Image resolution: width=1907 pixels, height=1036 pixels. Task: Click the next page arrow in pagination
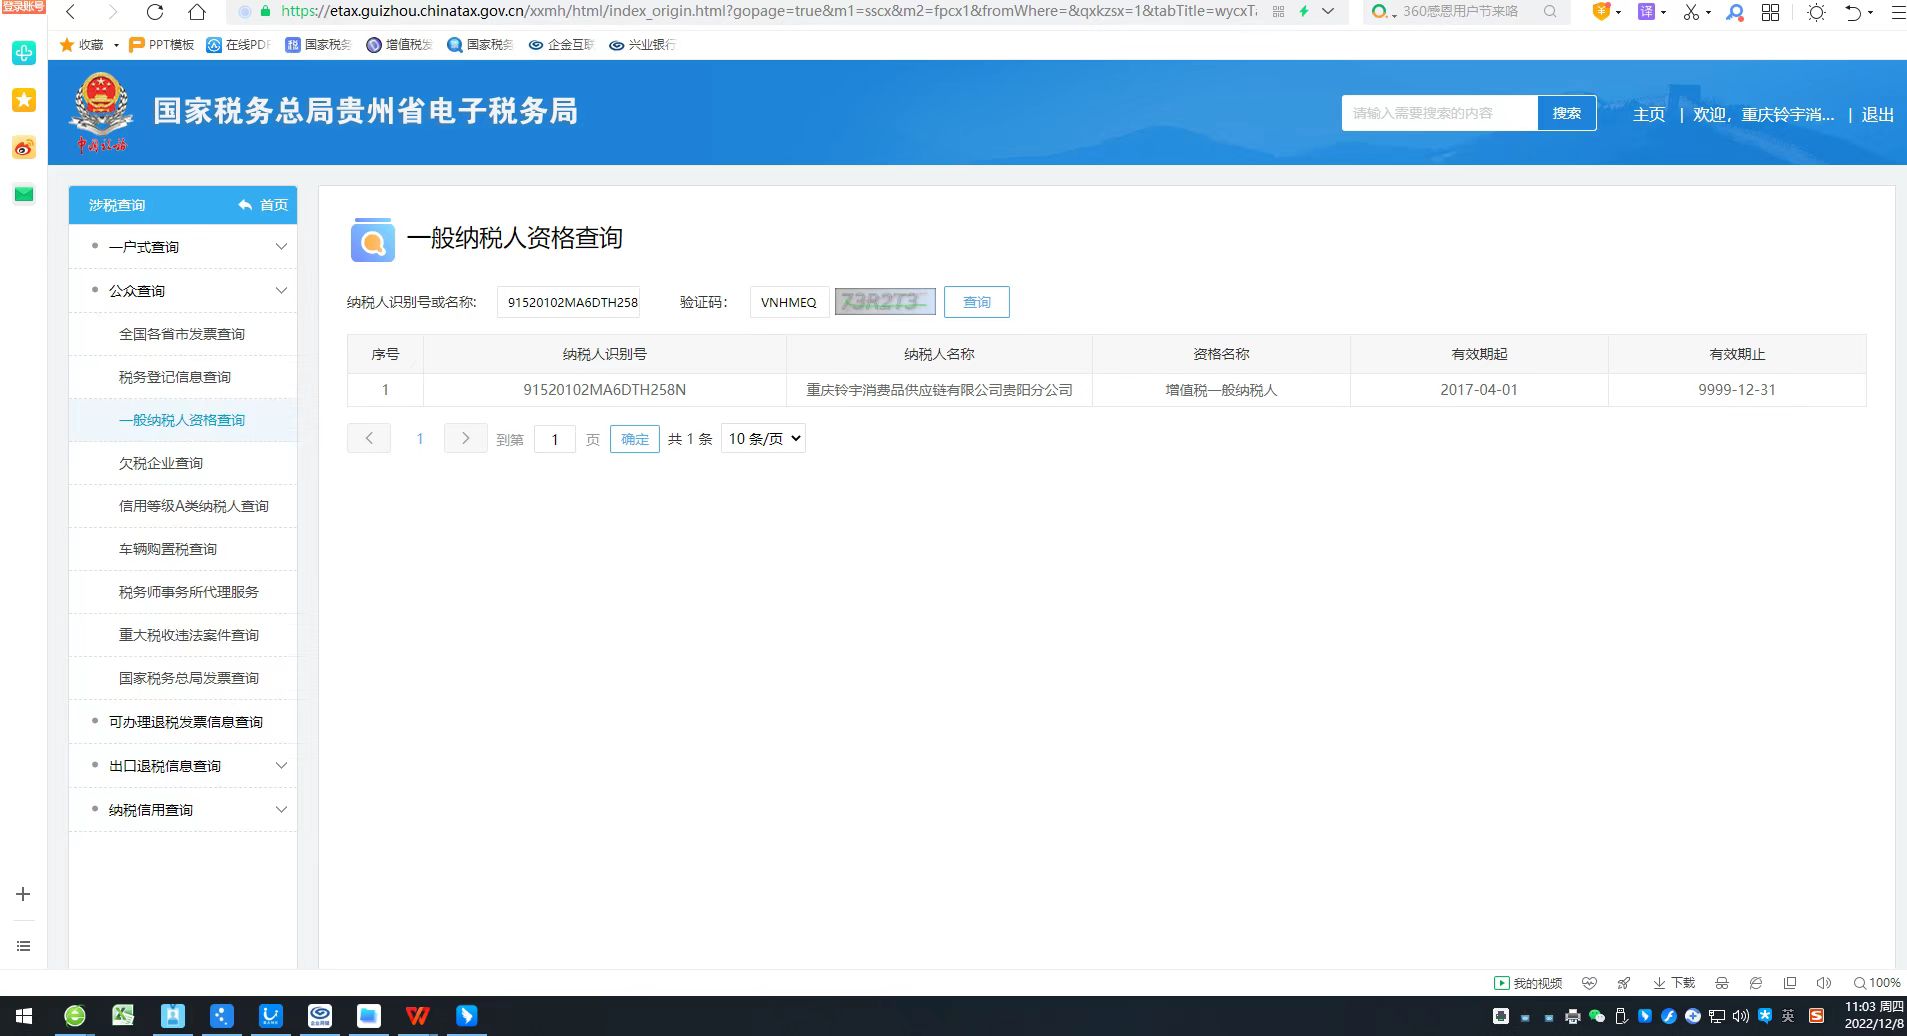(x=465, y=439)
